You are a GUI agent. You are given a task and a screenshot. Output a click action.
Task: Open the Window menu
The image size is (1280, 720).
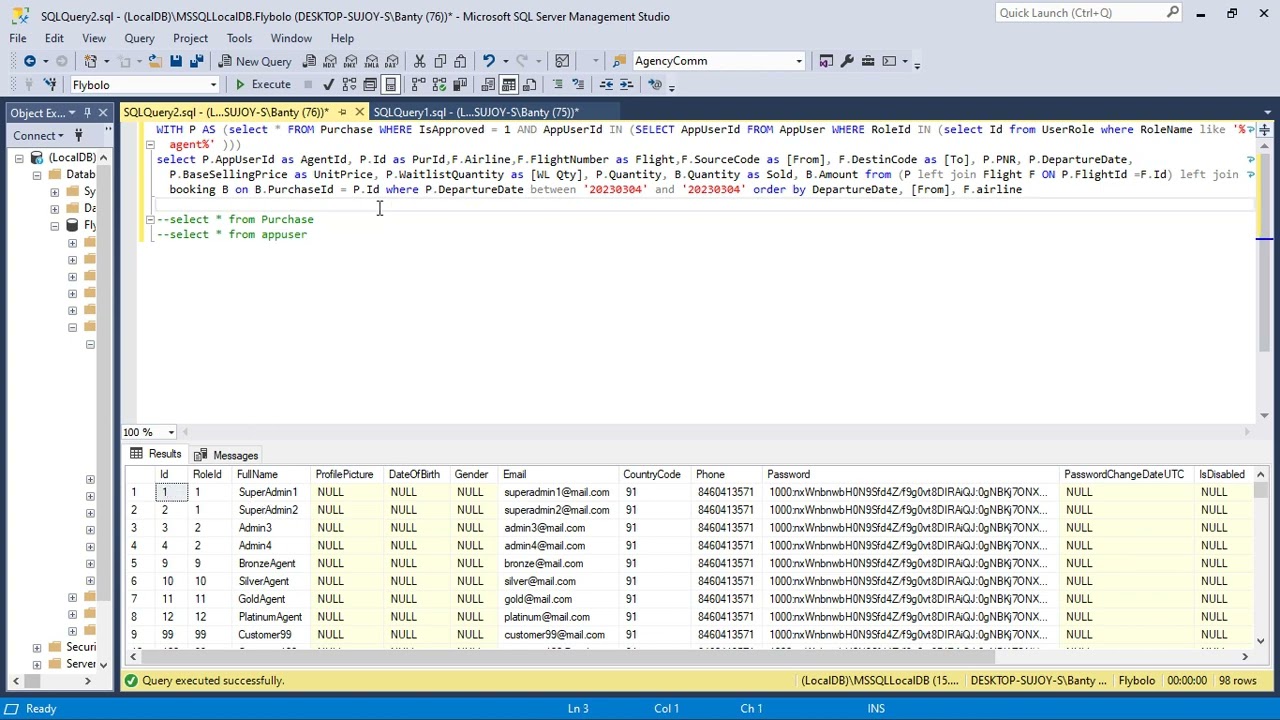291,38
